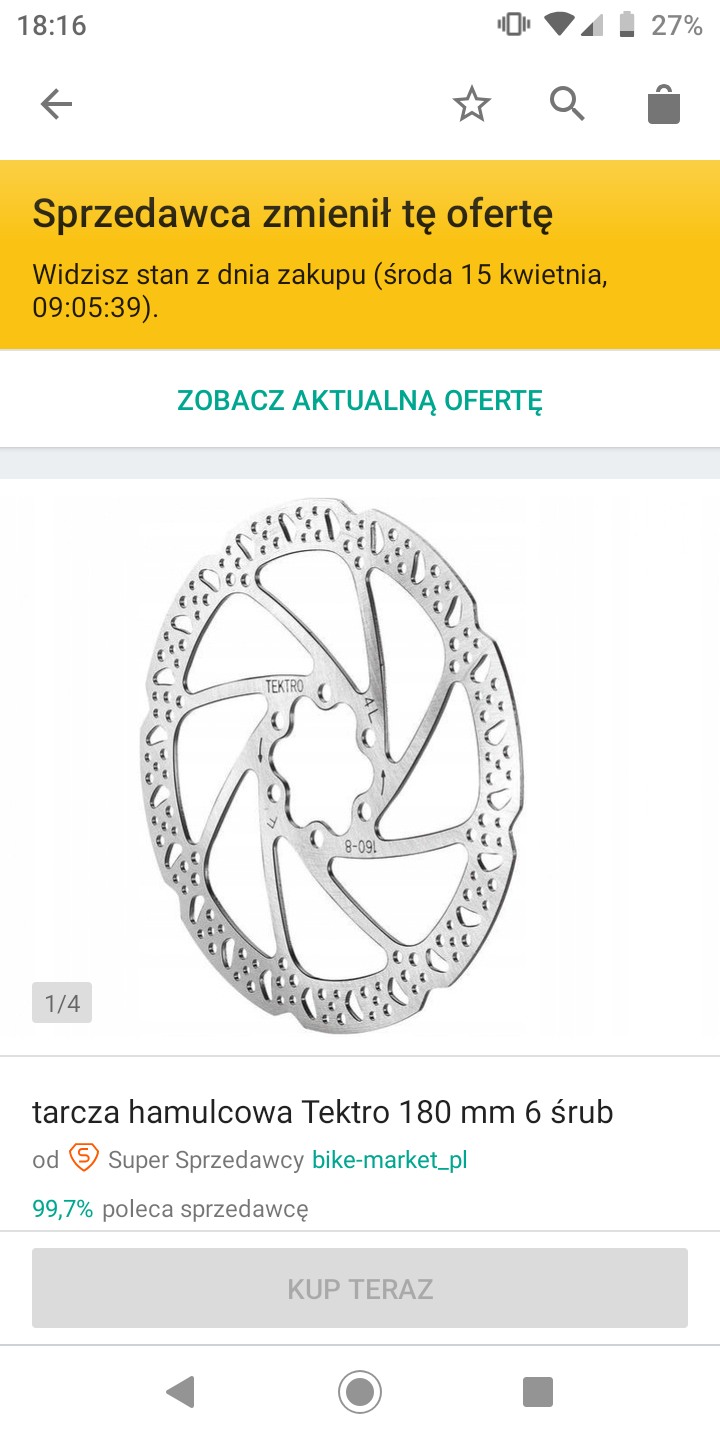720x1440 pixels.
Task: Tap the 1/4 image counter badge
Action: (62, 1003)
